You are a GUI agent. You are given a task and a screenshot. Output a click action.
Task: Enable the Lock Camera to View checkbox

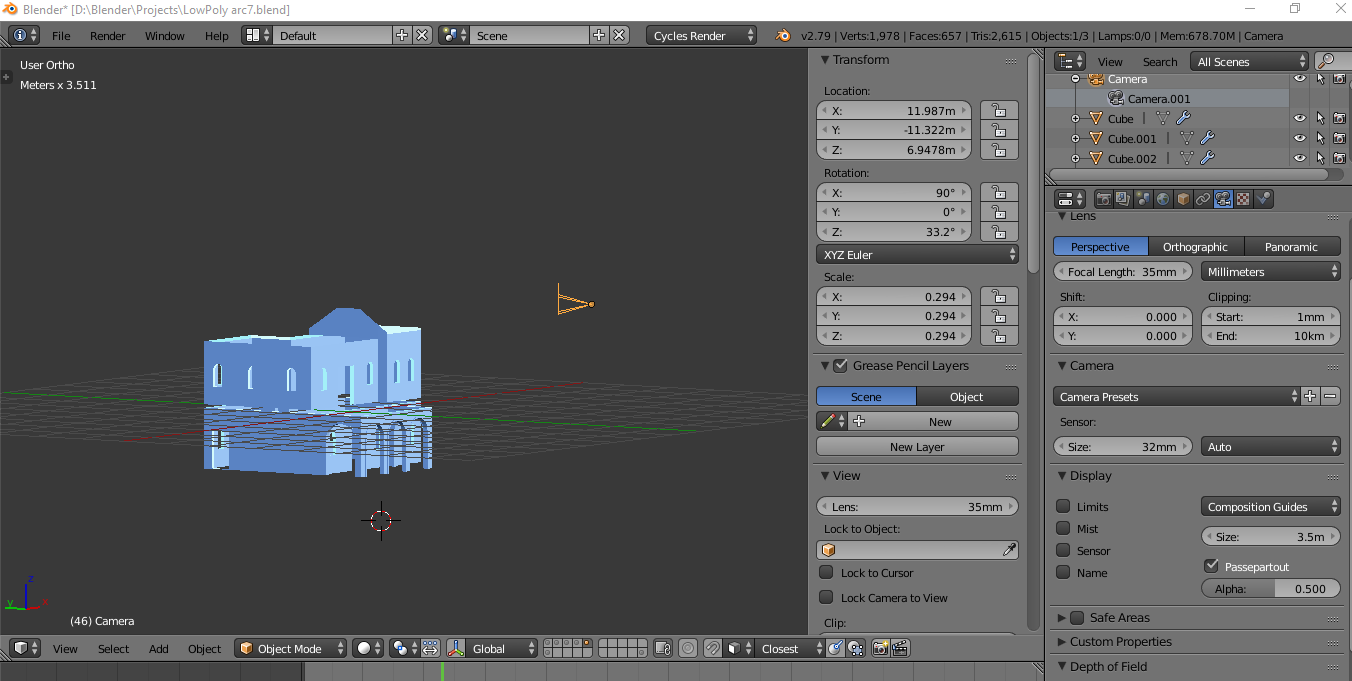(x=826, y=597)
